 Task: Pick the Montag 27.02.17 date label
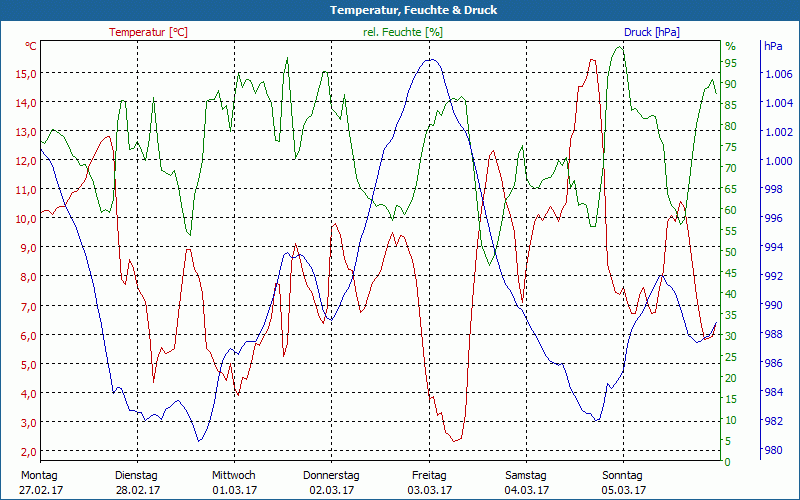tap(40, 483)
